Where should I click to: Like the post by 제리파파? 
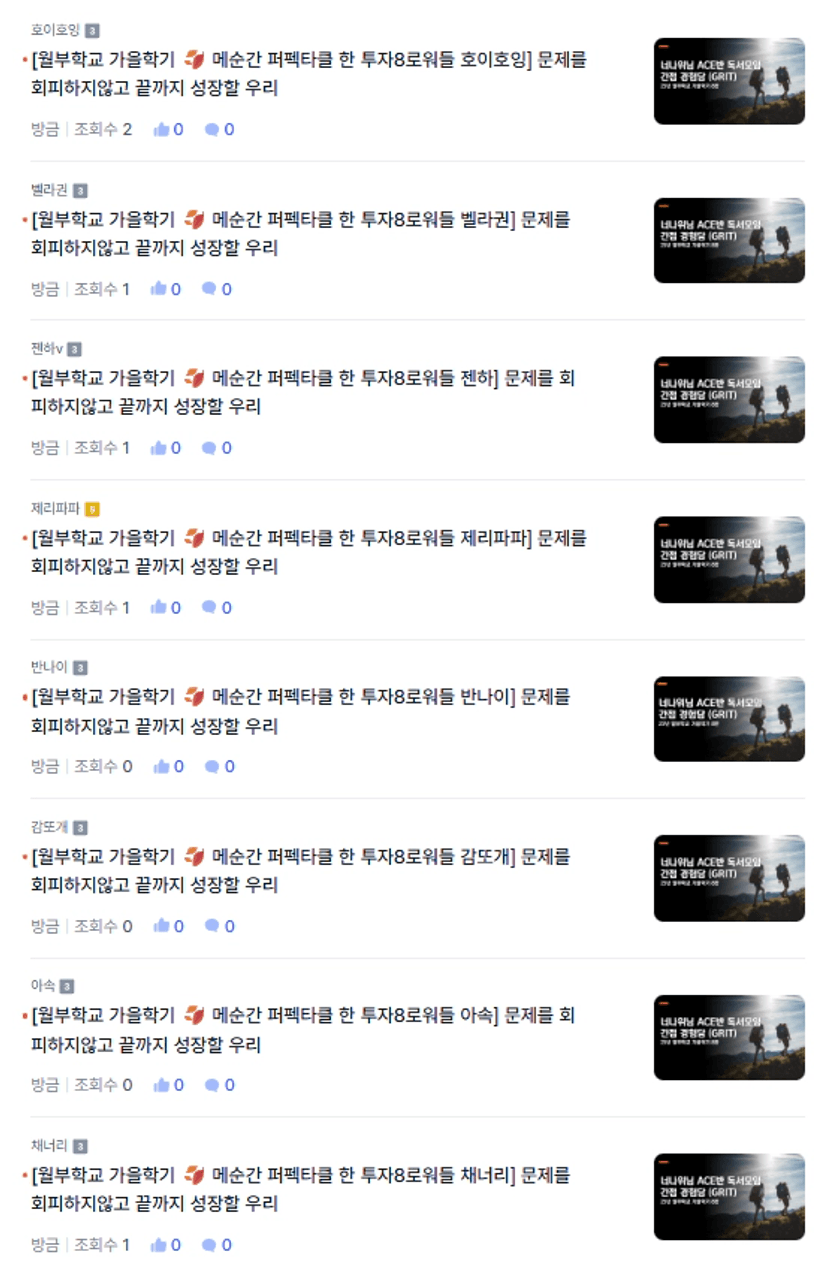(158, 607)
